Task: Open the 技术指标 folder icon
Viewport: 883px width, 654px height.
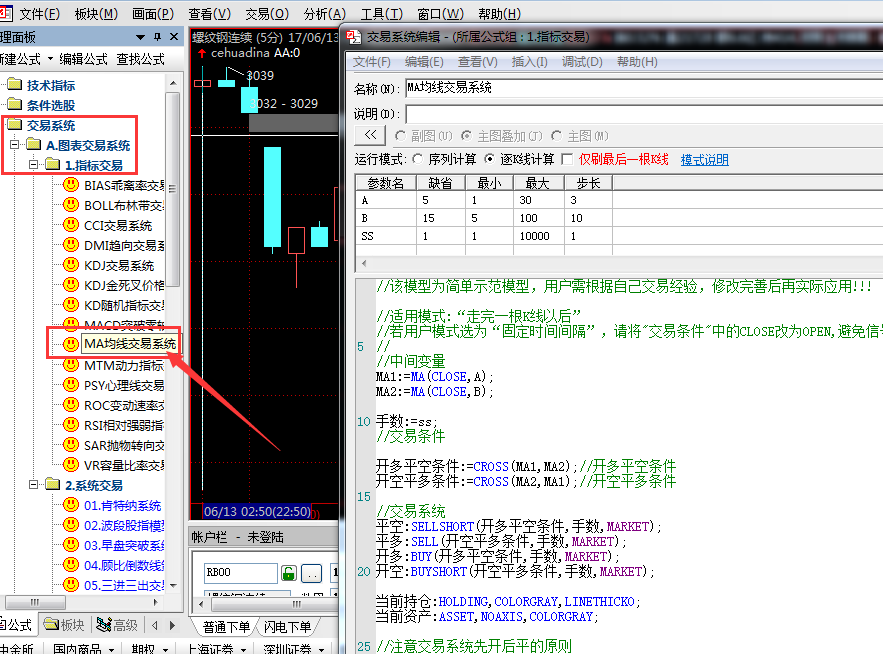Action: coord(15,85)
